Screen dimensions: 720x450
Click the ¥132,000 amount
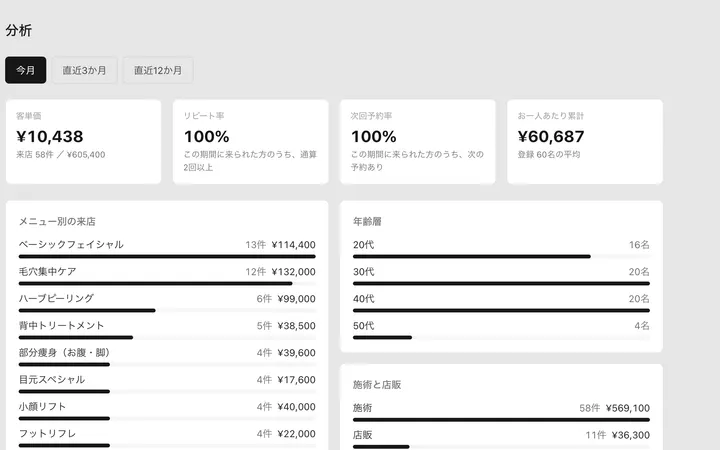(293, 272)
